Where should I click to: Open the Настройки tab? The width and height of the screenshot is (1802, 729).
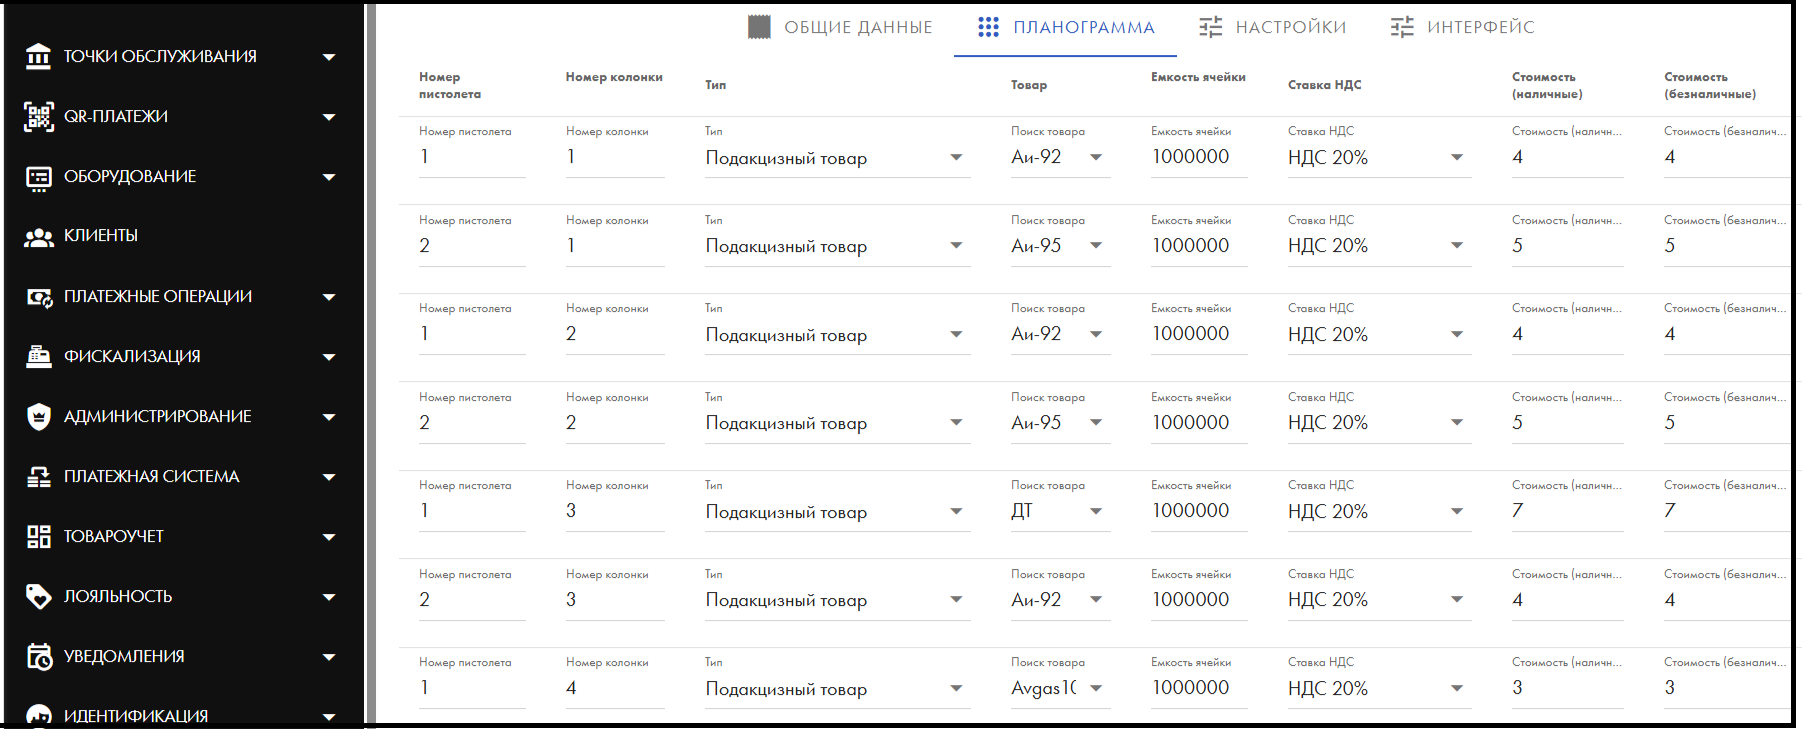(1272, 27)
